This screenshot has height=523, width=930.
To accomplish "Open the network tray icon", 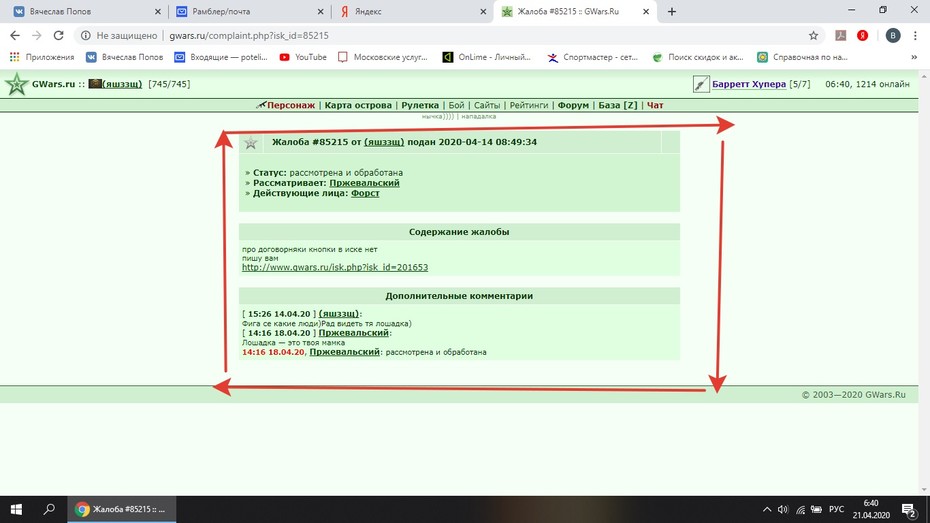I will click(800, 509).
